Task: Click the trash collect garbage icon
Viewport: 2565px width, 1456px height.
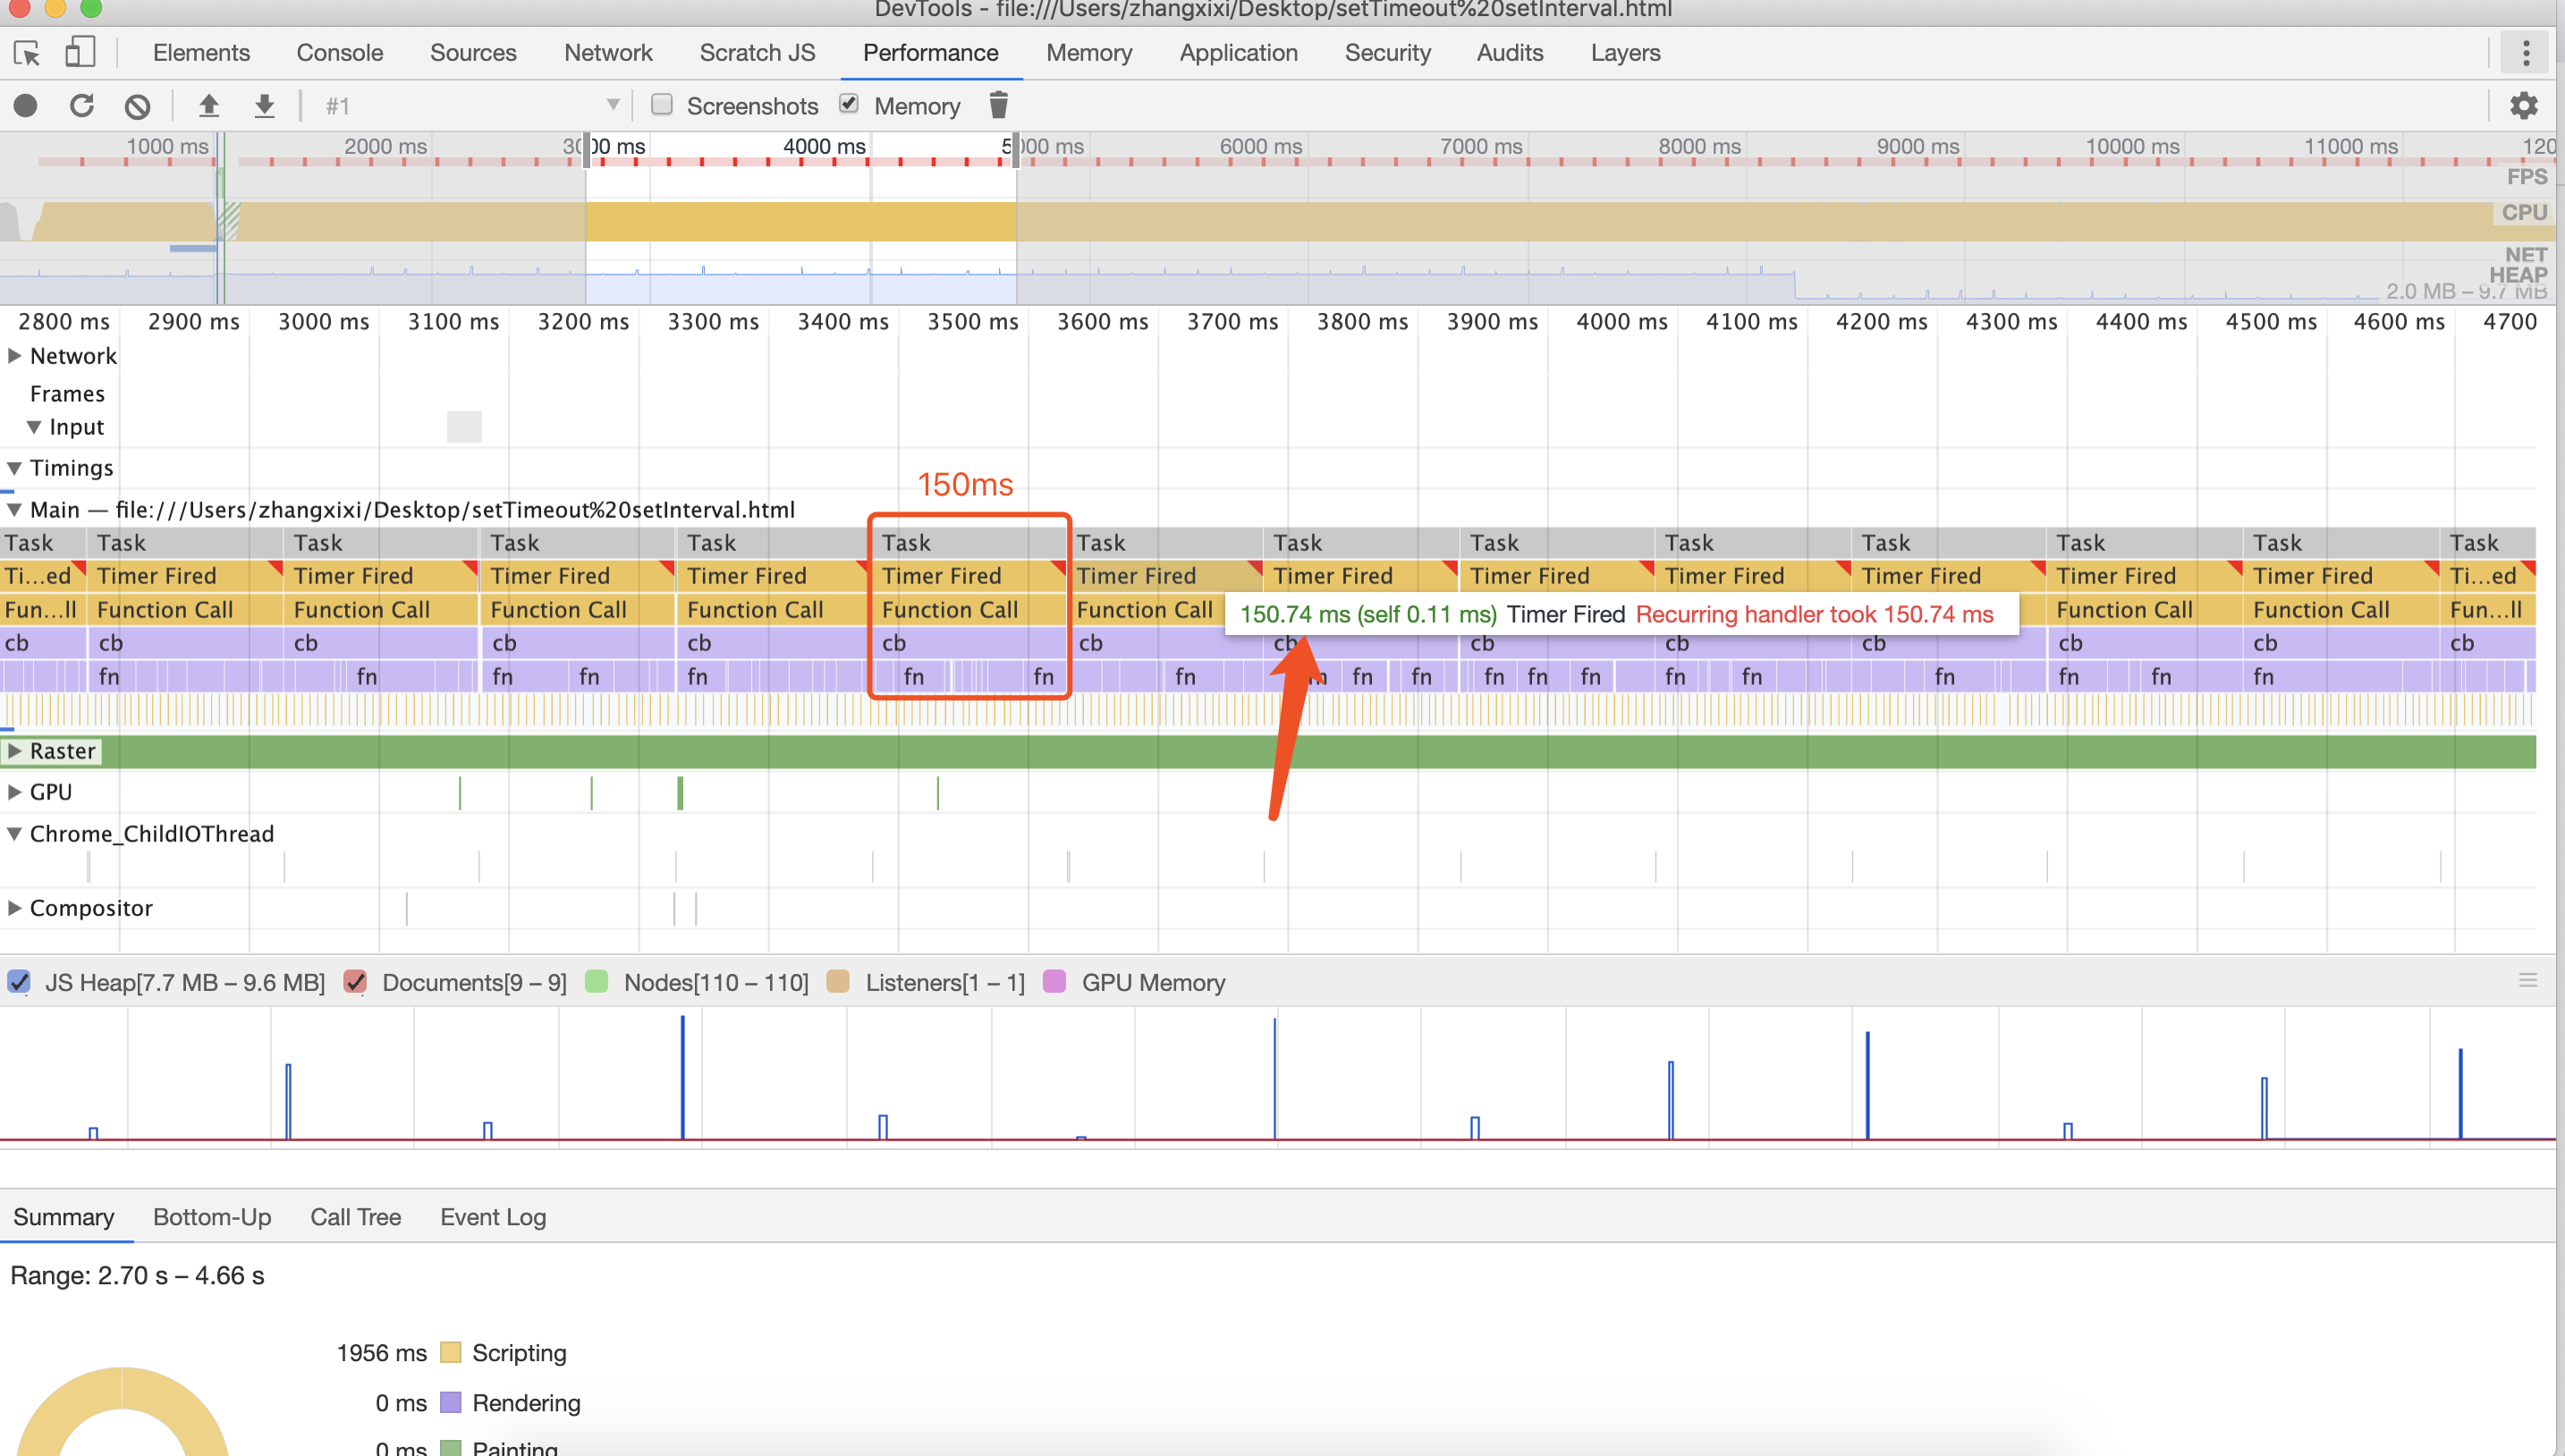Action: point(998,105)
